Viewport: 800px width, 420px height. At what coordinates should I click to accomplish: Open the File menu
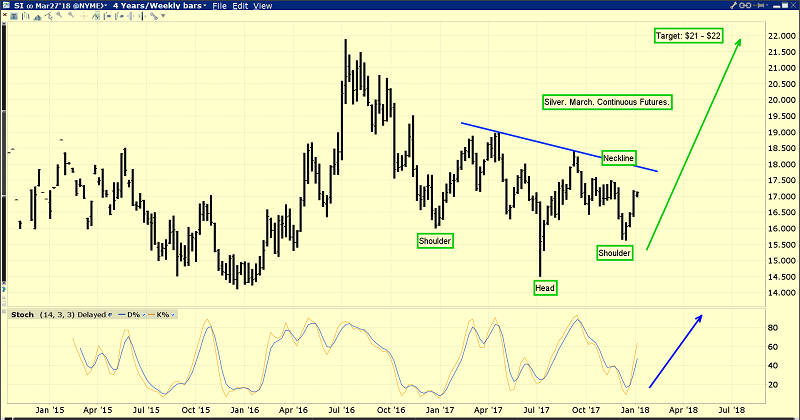pyautogui.click(x=219, y=6)
